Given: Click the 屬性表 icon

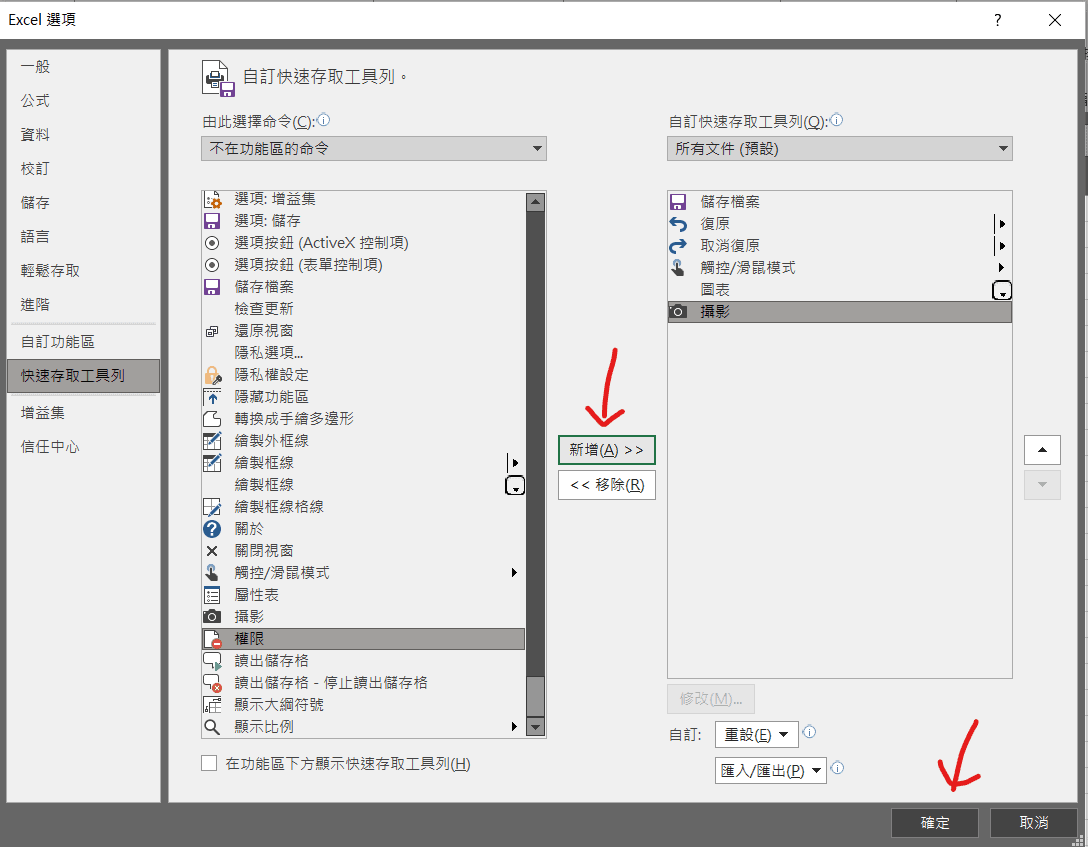Looking at the screenshot, I should click(x=212, y=595).
